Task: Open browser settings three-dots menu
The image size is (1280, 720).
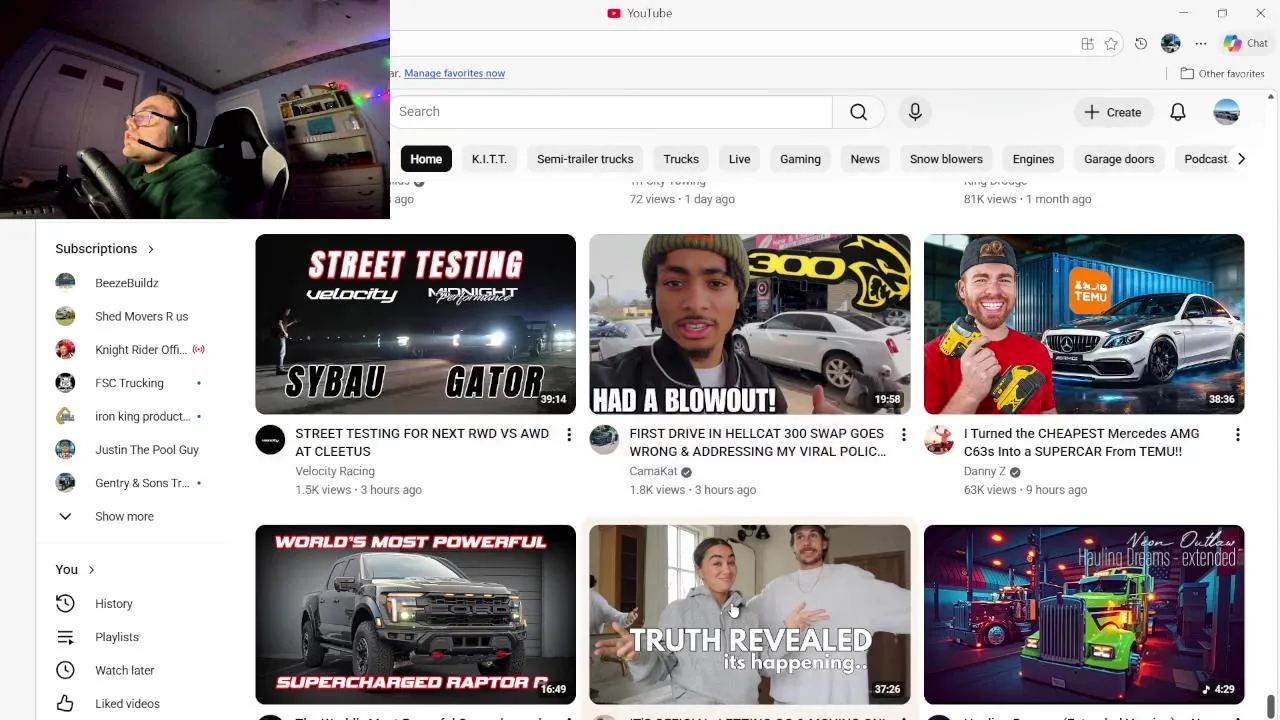Action: [1201, 44]
